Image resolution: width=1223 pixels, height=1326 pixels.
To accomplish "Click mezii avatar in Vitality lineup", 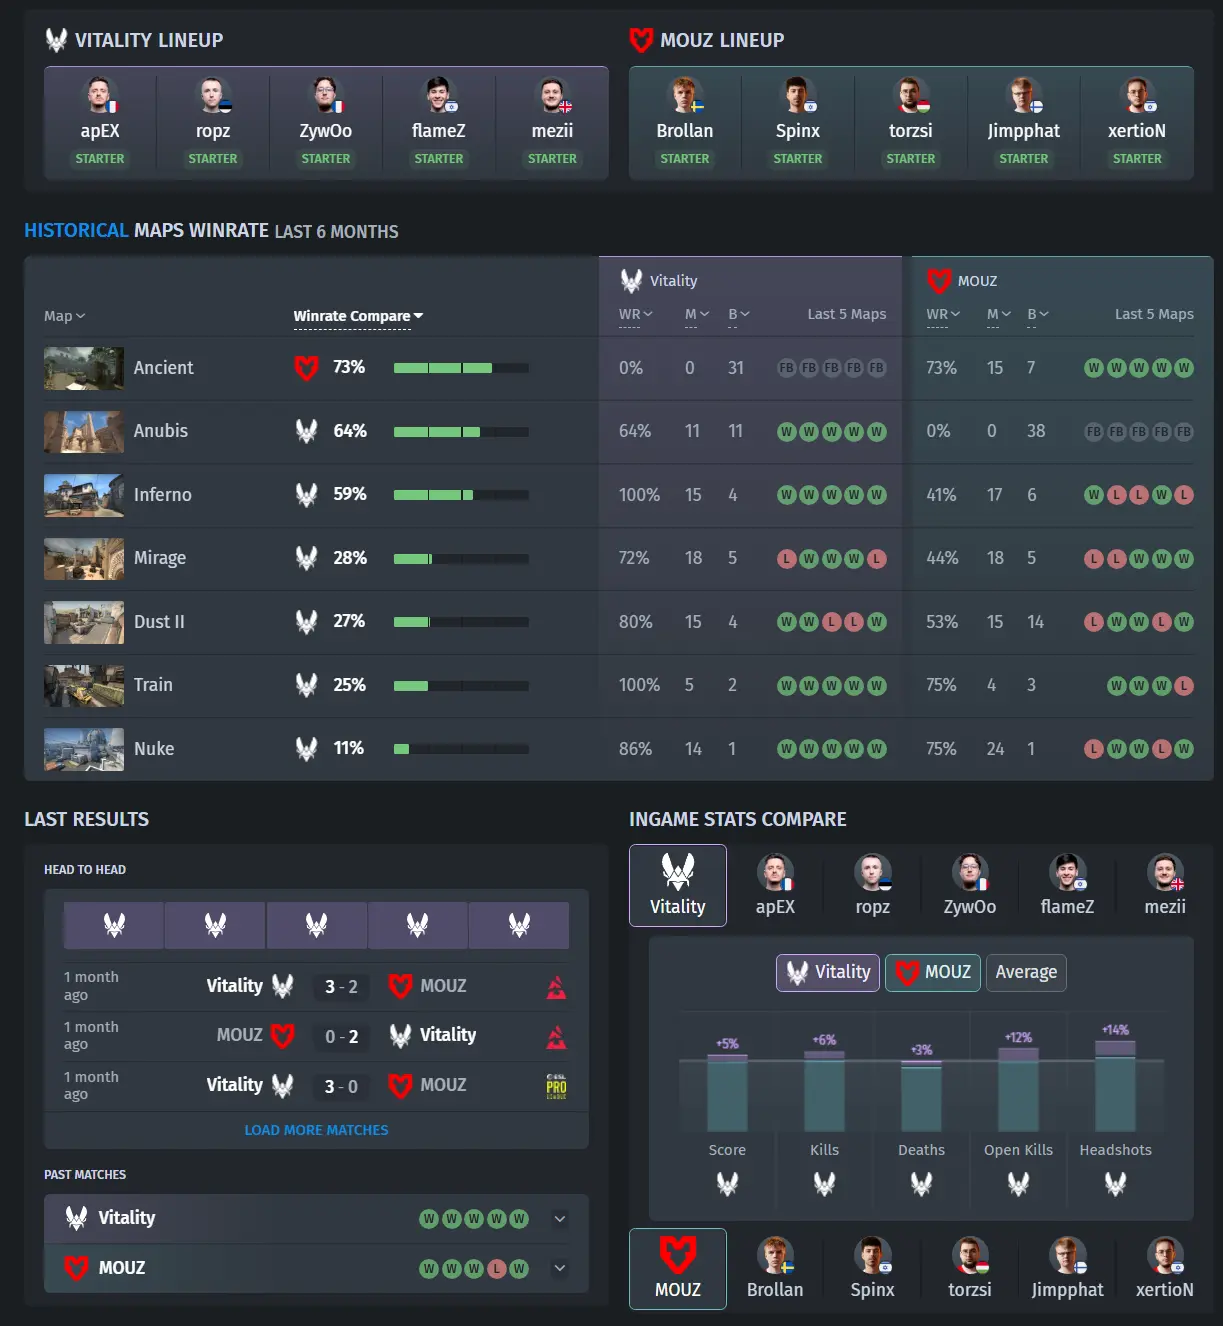I will 552,96.
